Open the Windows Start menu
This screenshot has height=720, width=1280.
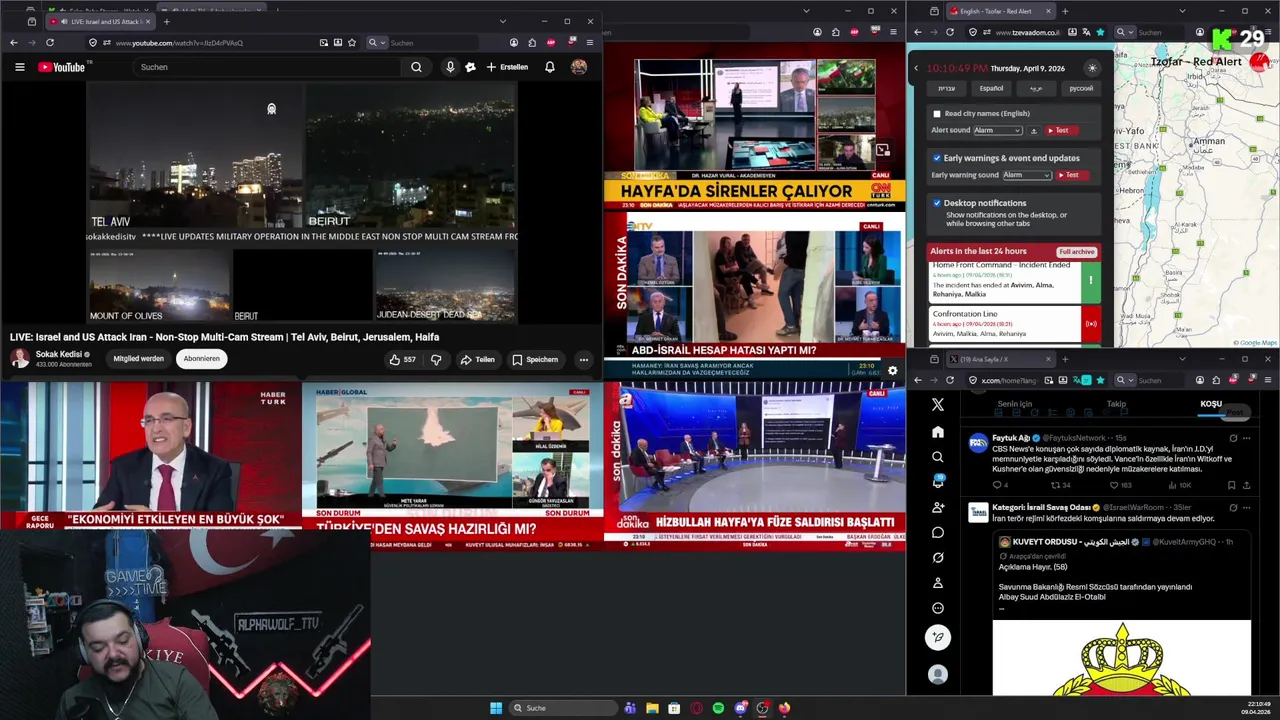tap(496, 708)
